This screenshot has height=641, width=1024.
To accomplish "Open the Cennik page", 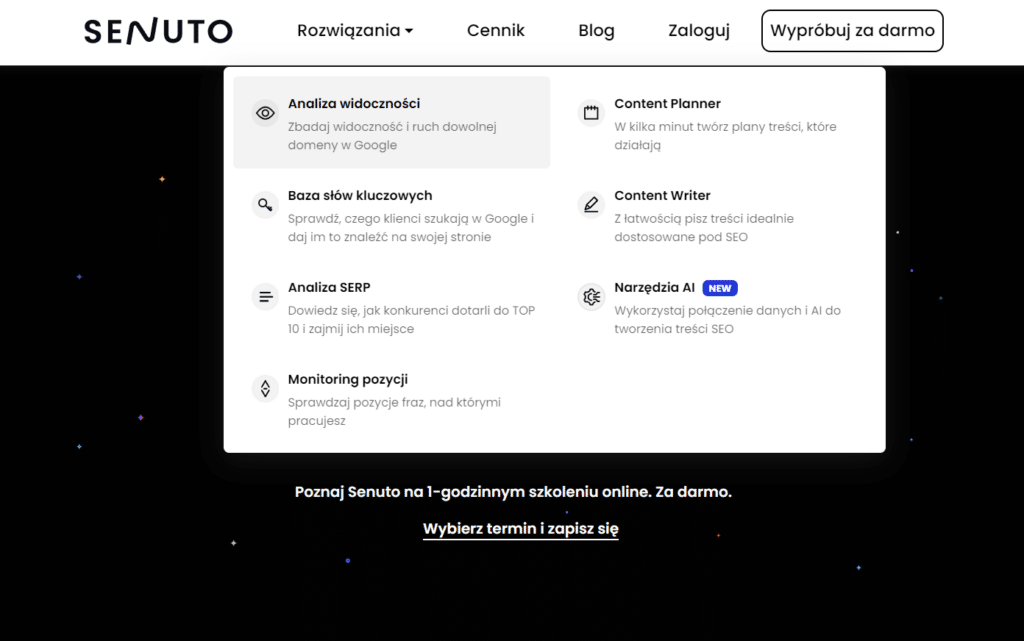I will point(495,30).
